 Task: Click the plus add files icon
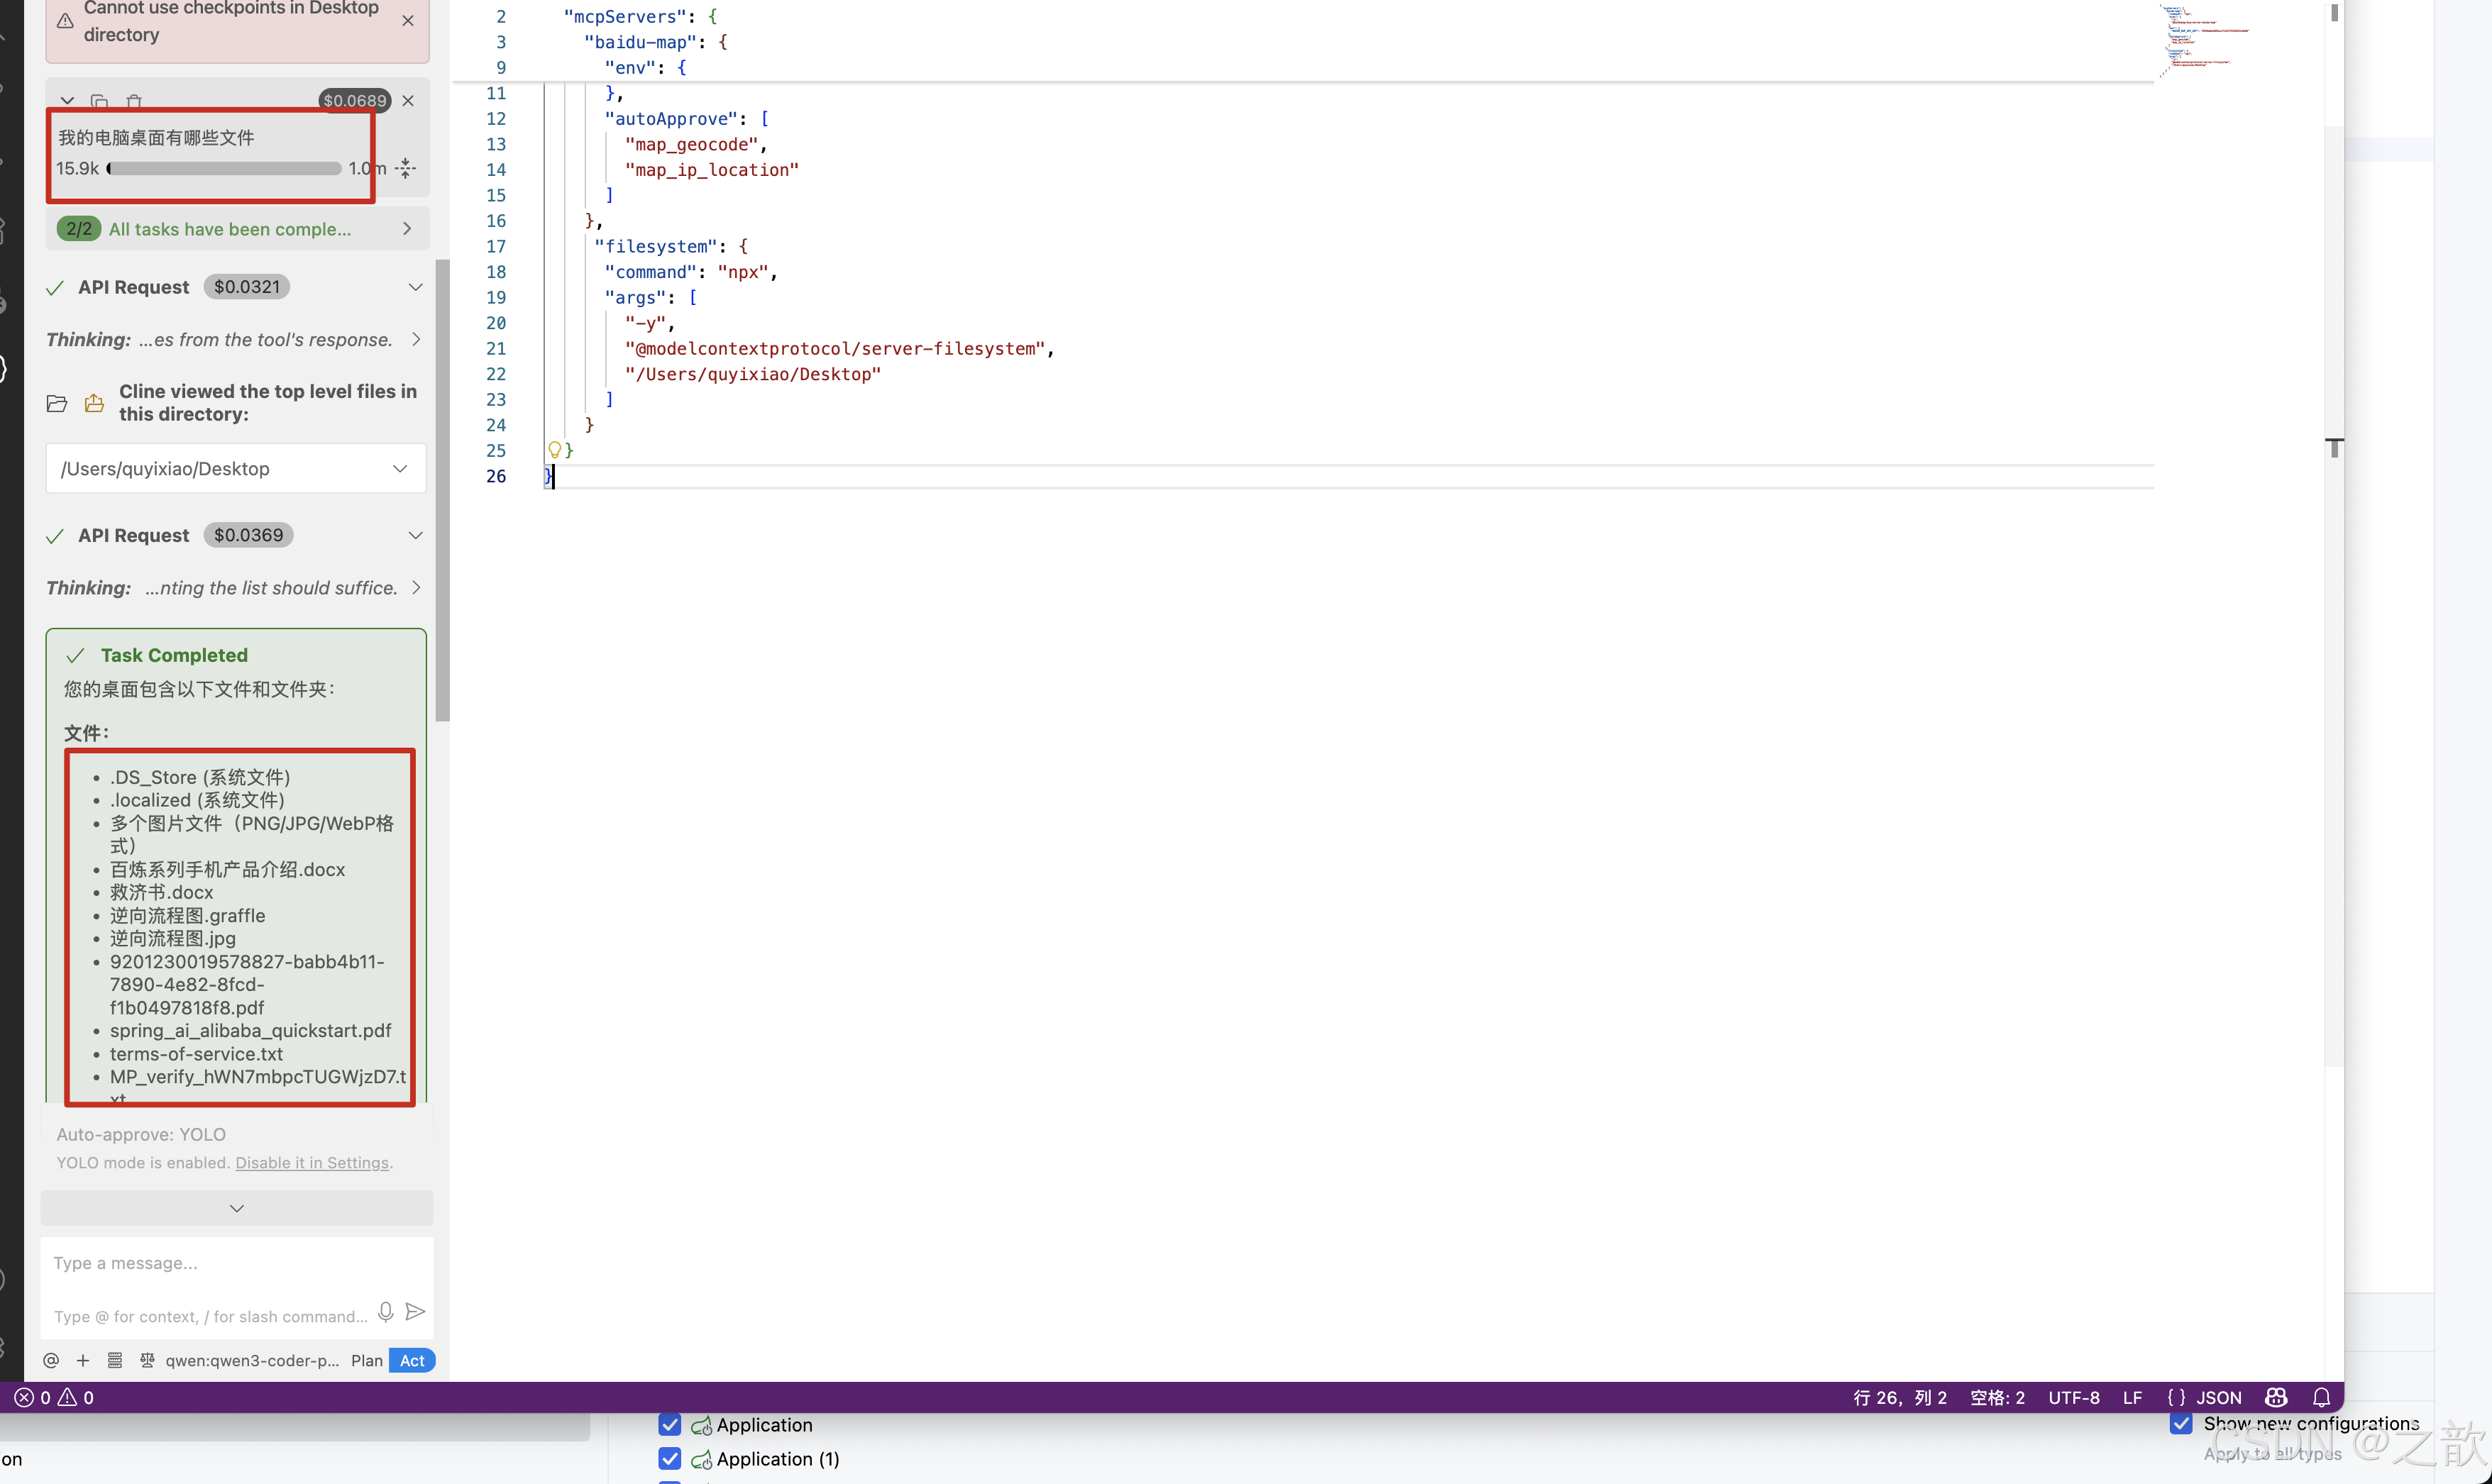[83, 1360]
